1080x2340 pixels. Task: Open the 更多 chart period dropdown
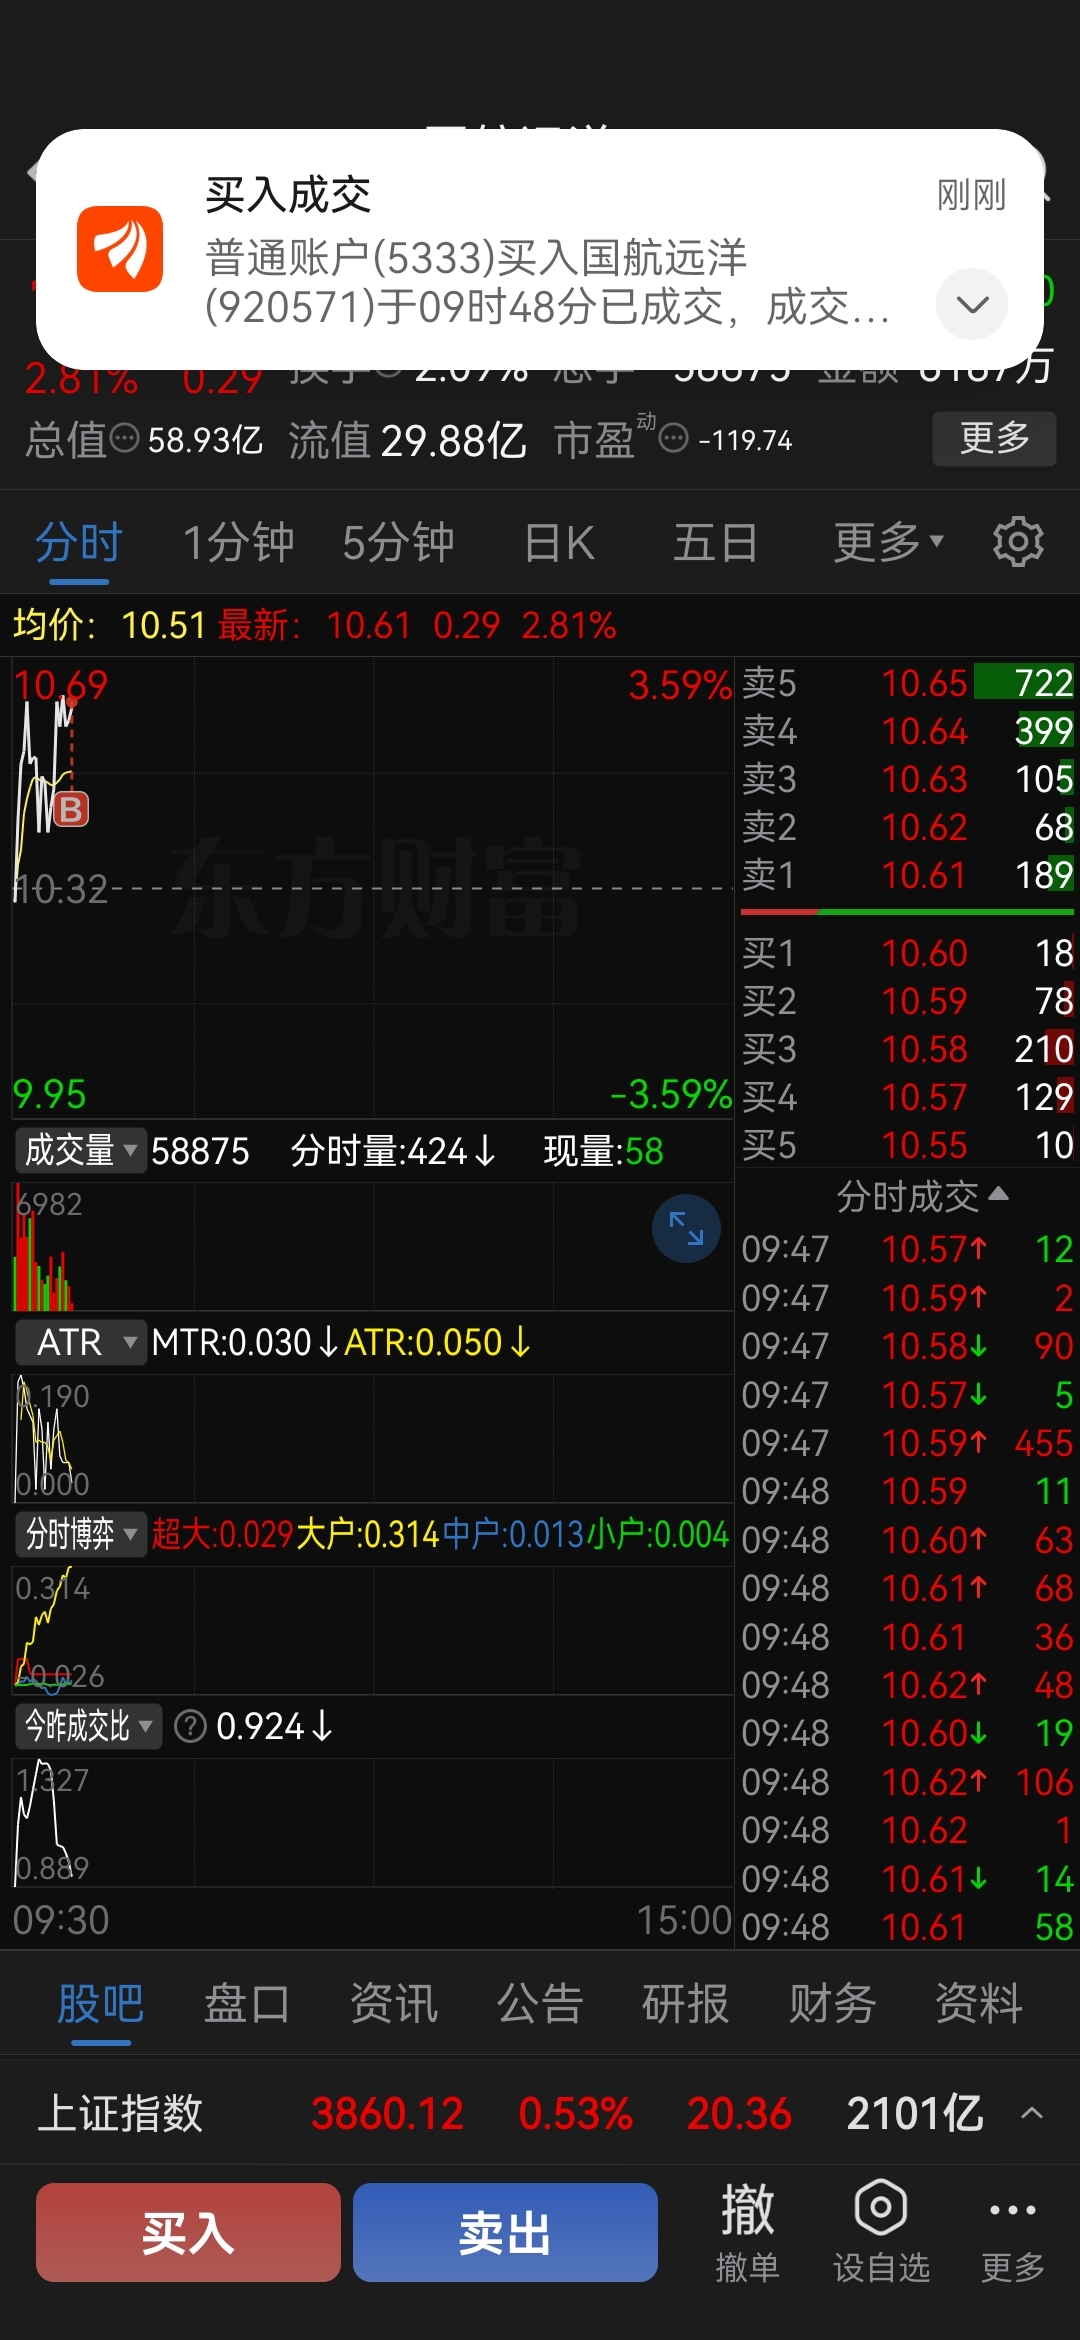(888, 543)
